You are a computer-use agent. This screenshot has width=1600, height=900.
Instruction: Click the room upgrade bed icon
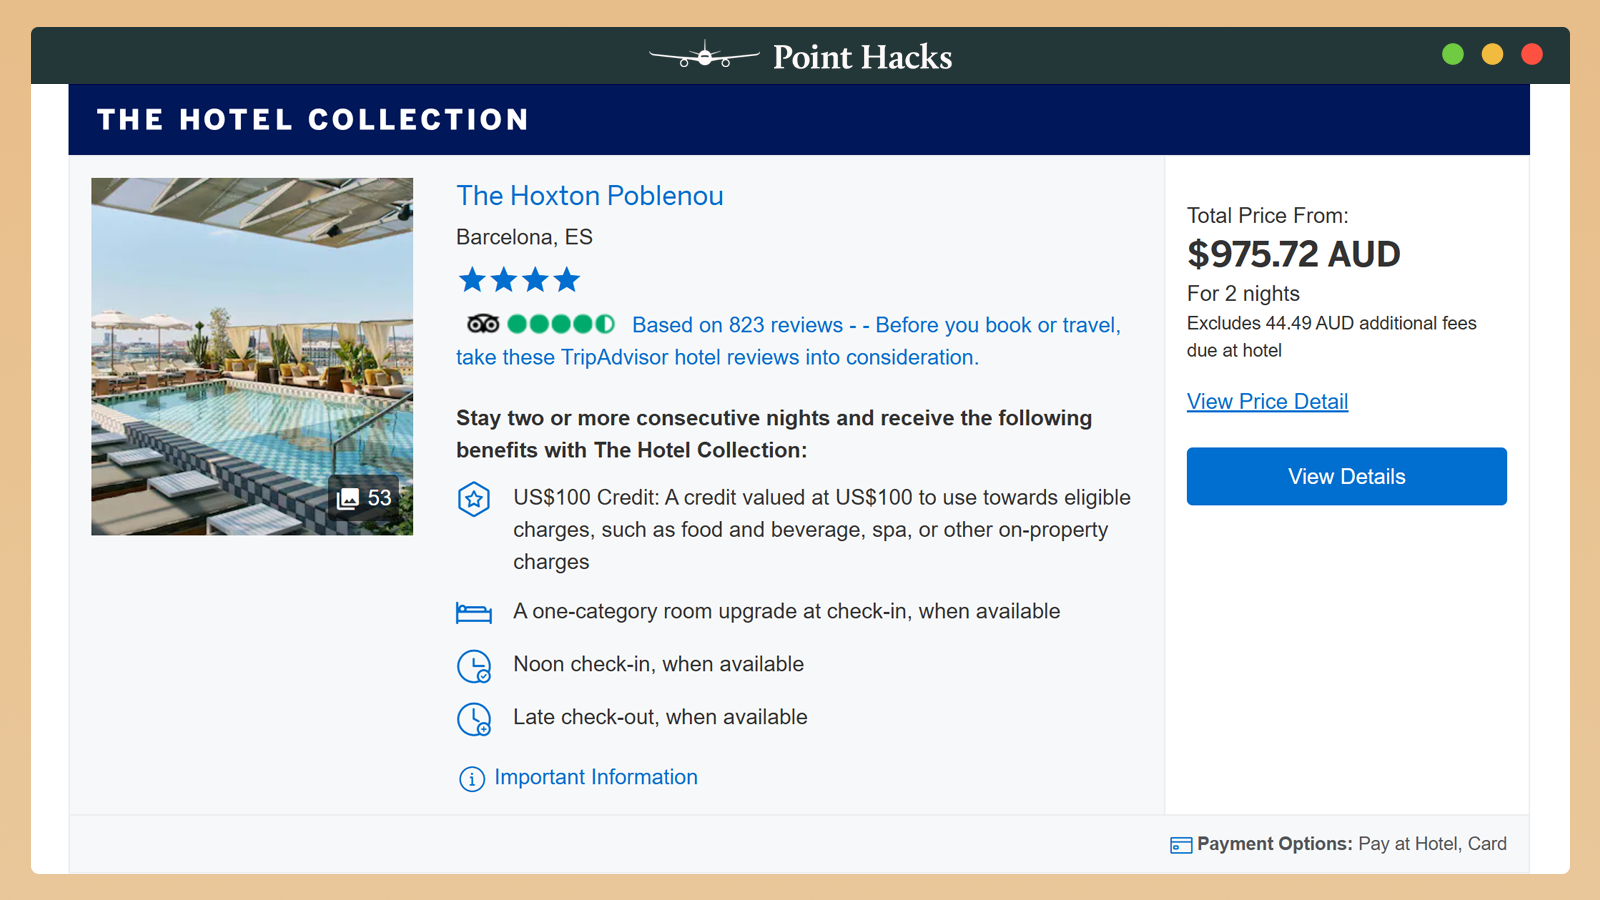[x=474, y=612]
